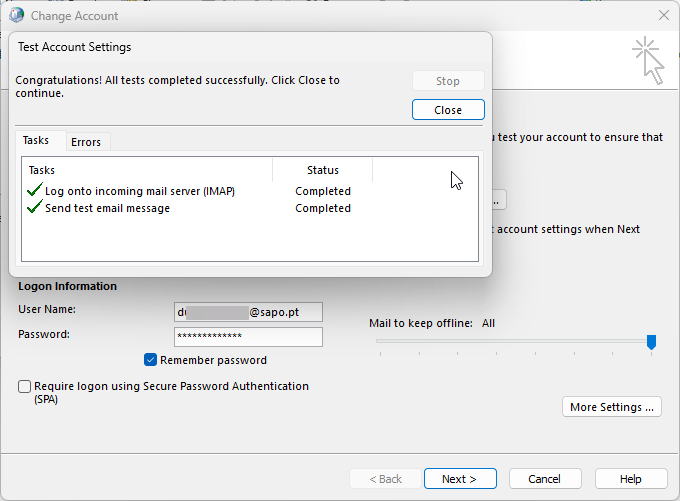Uncheck the Remember password checkbox
This screenshot has width=680, height=501.
click(151, 360)
